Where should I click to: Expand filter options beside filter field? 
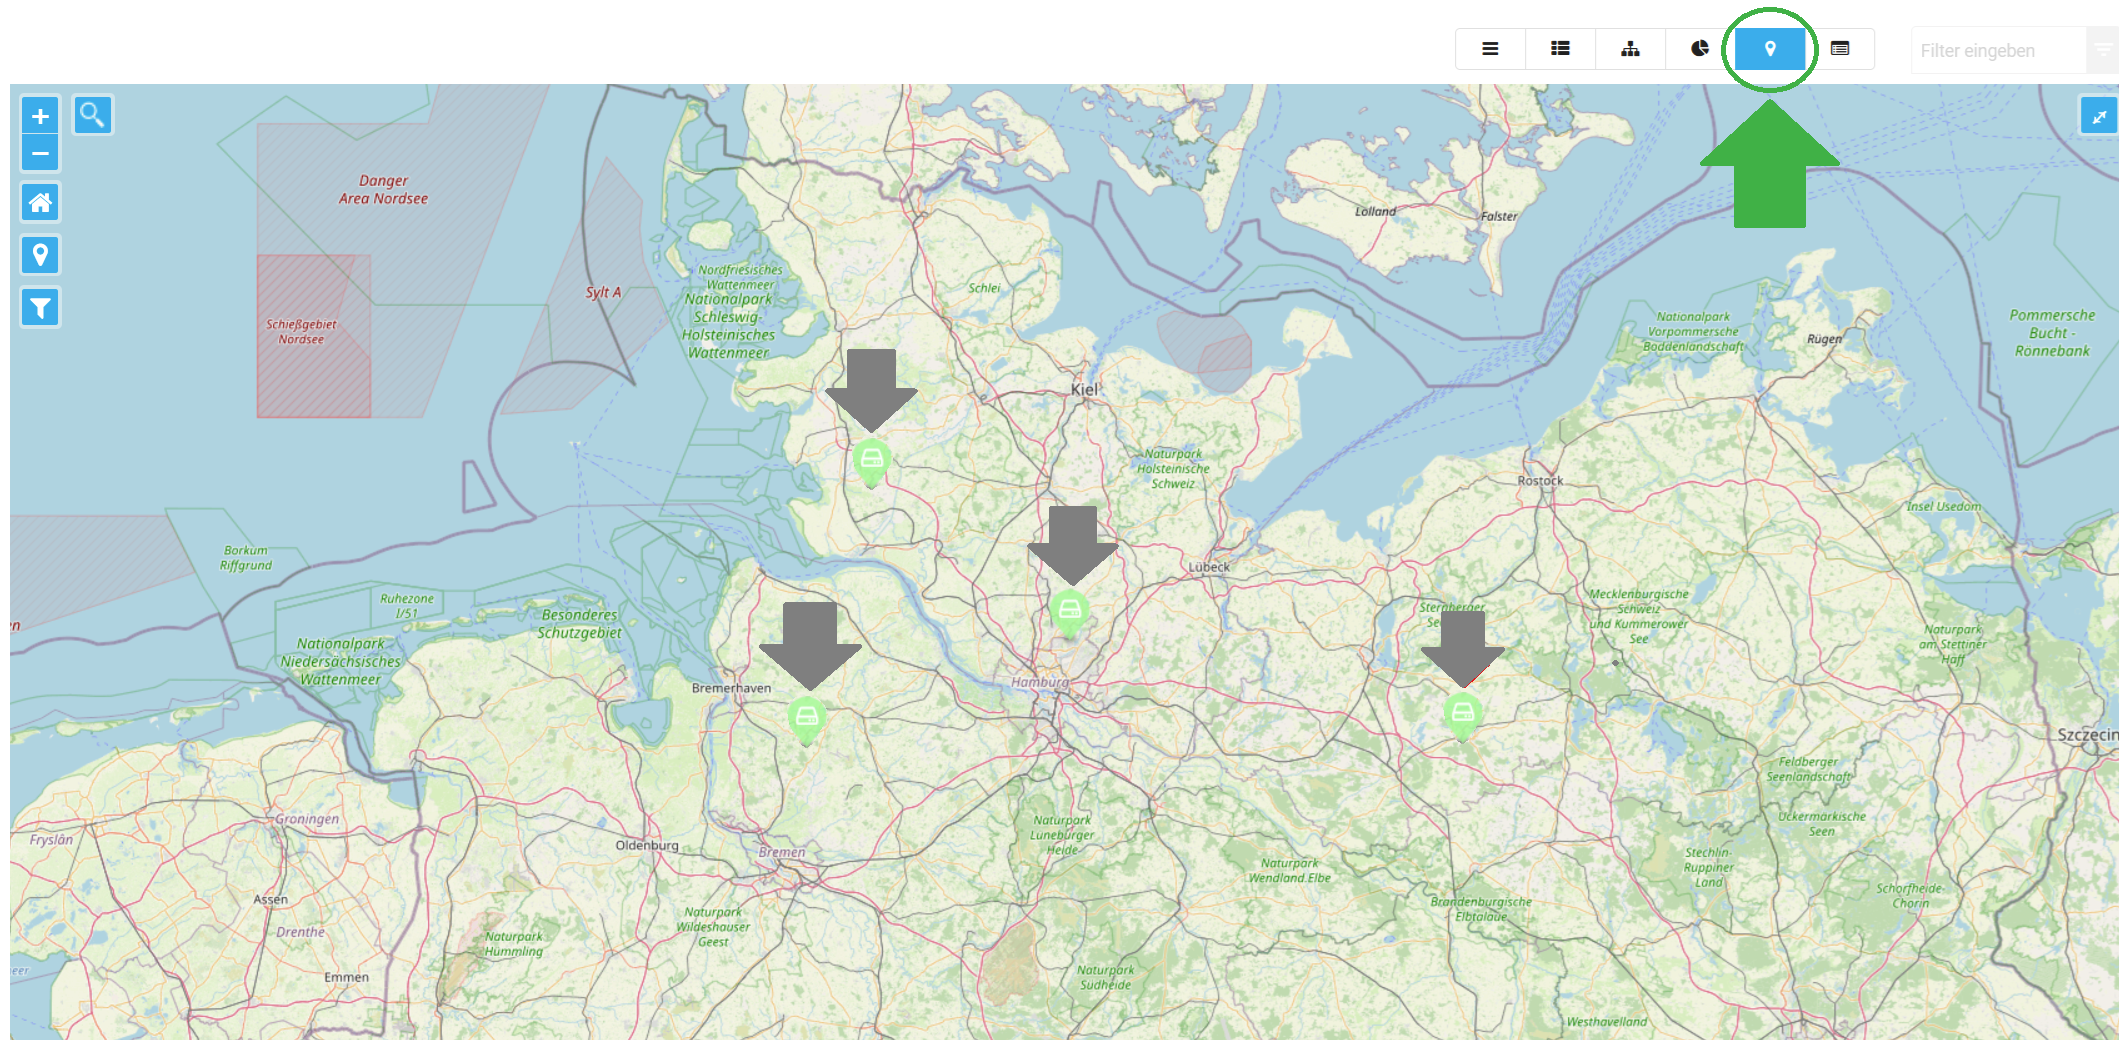coord(2103,50)
